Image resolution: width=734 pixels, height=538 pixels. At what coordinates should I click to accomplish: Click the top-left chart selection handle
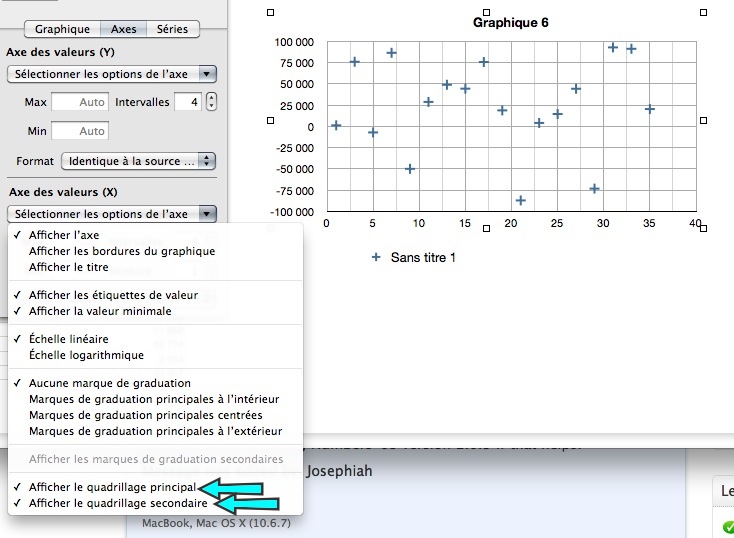[x=271, y=13]
